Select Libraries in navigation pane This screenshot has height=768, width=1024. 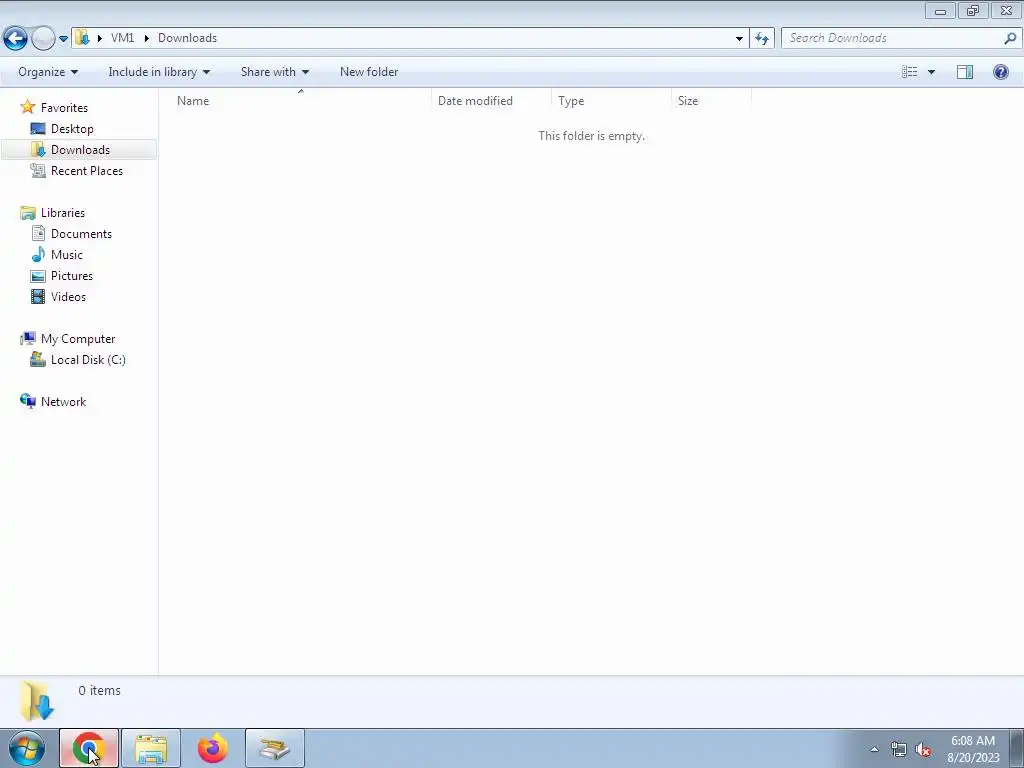click(x=63, y=213)
